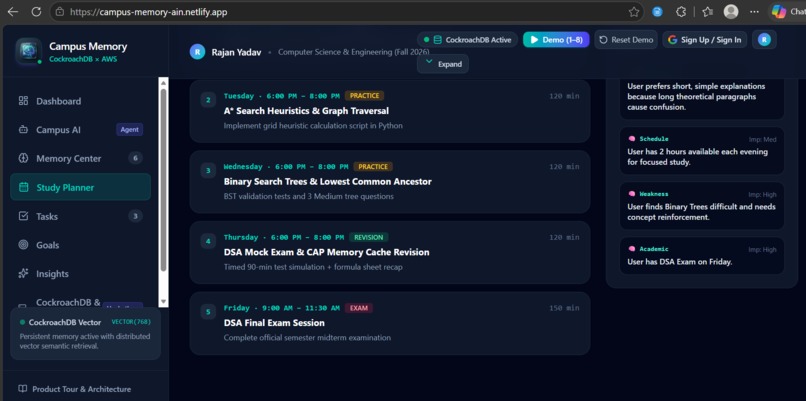The image size is (806, 401).
Task: View site information lock icon in address bar
Action: (60, 11)
